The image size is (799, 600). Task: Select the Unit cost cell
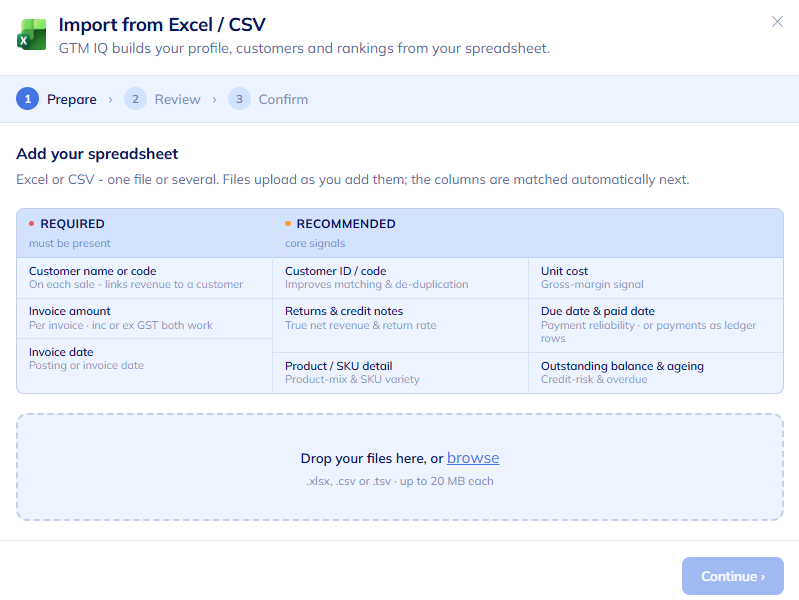[x=656, y=278]
